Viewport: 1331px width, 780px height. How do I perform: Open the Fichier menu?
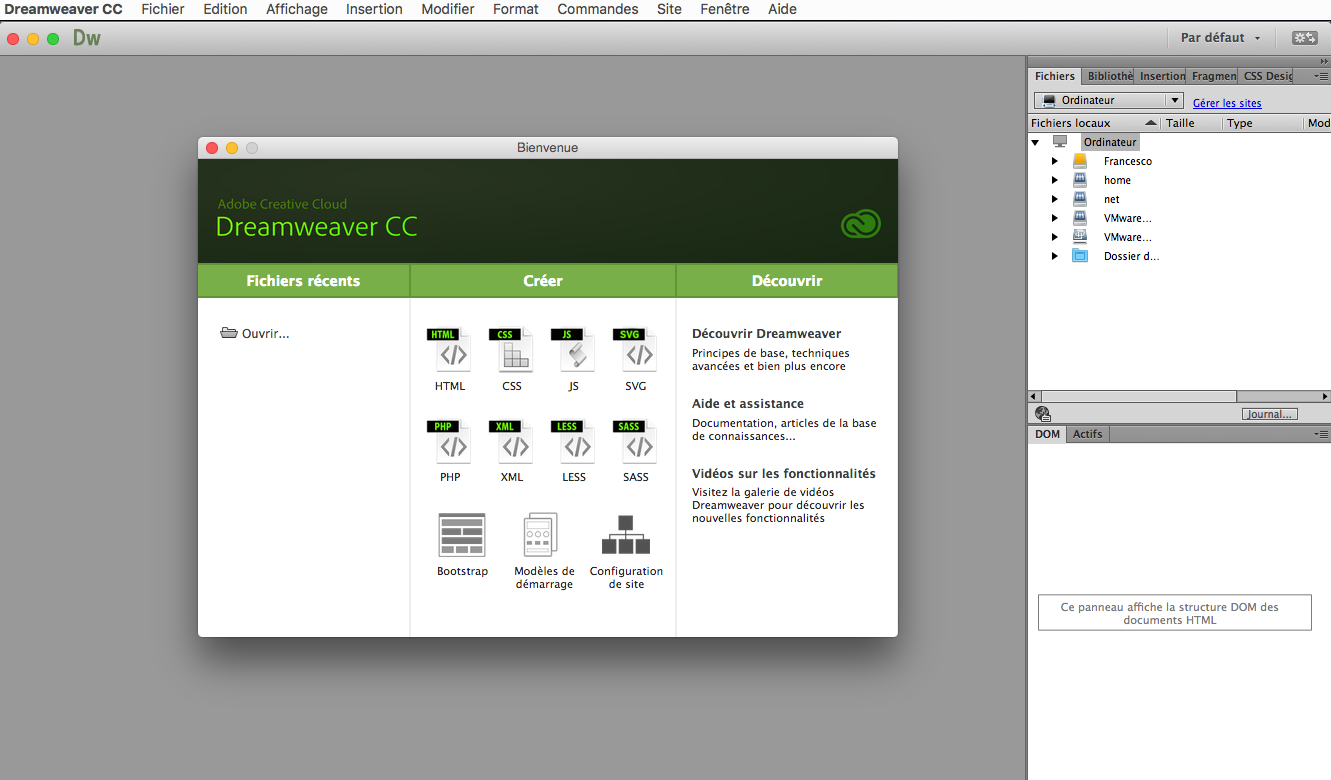(x=163, y=9)
